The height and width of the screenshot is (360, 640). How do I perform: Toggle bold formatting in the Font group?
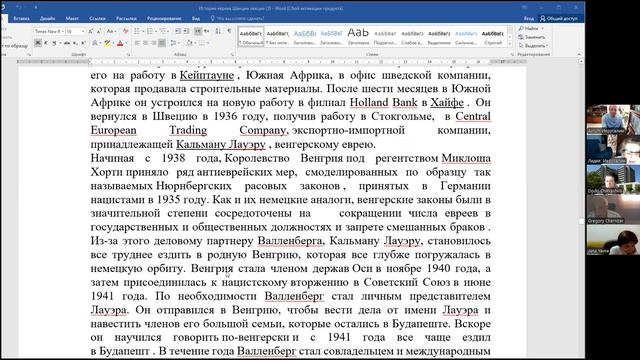point(38,43)
